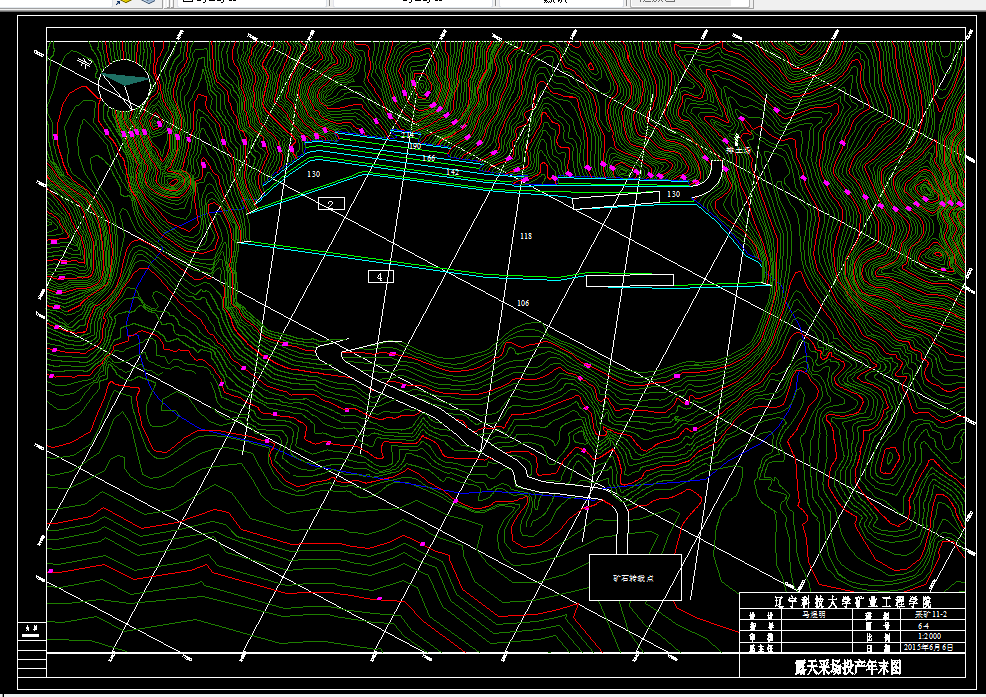This screenshot has height=697, width=986.
Task: Select the title text "露天采场投产年末图"
Action: [848, 667]
